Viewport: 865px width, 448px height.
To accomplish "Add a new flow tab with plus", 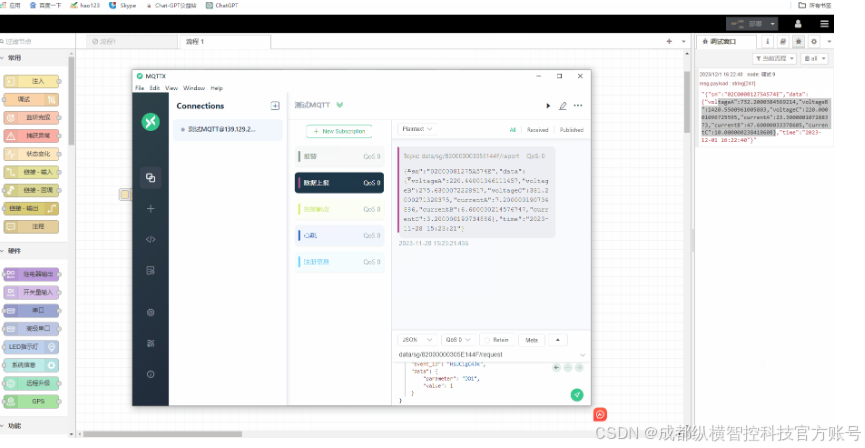I will click(x=669, y=41).
